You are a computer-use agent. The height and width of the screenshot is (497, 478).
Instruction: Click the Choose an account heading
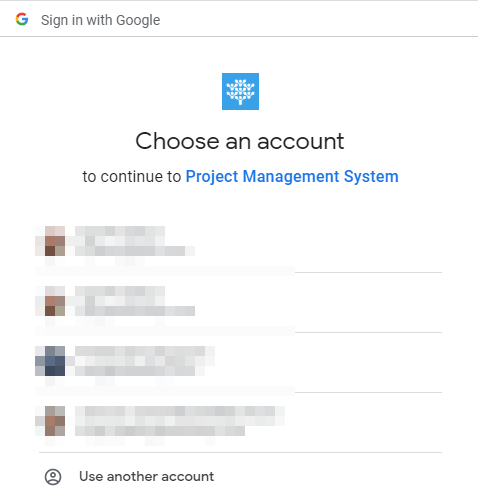240,141
